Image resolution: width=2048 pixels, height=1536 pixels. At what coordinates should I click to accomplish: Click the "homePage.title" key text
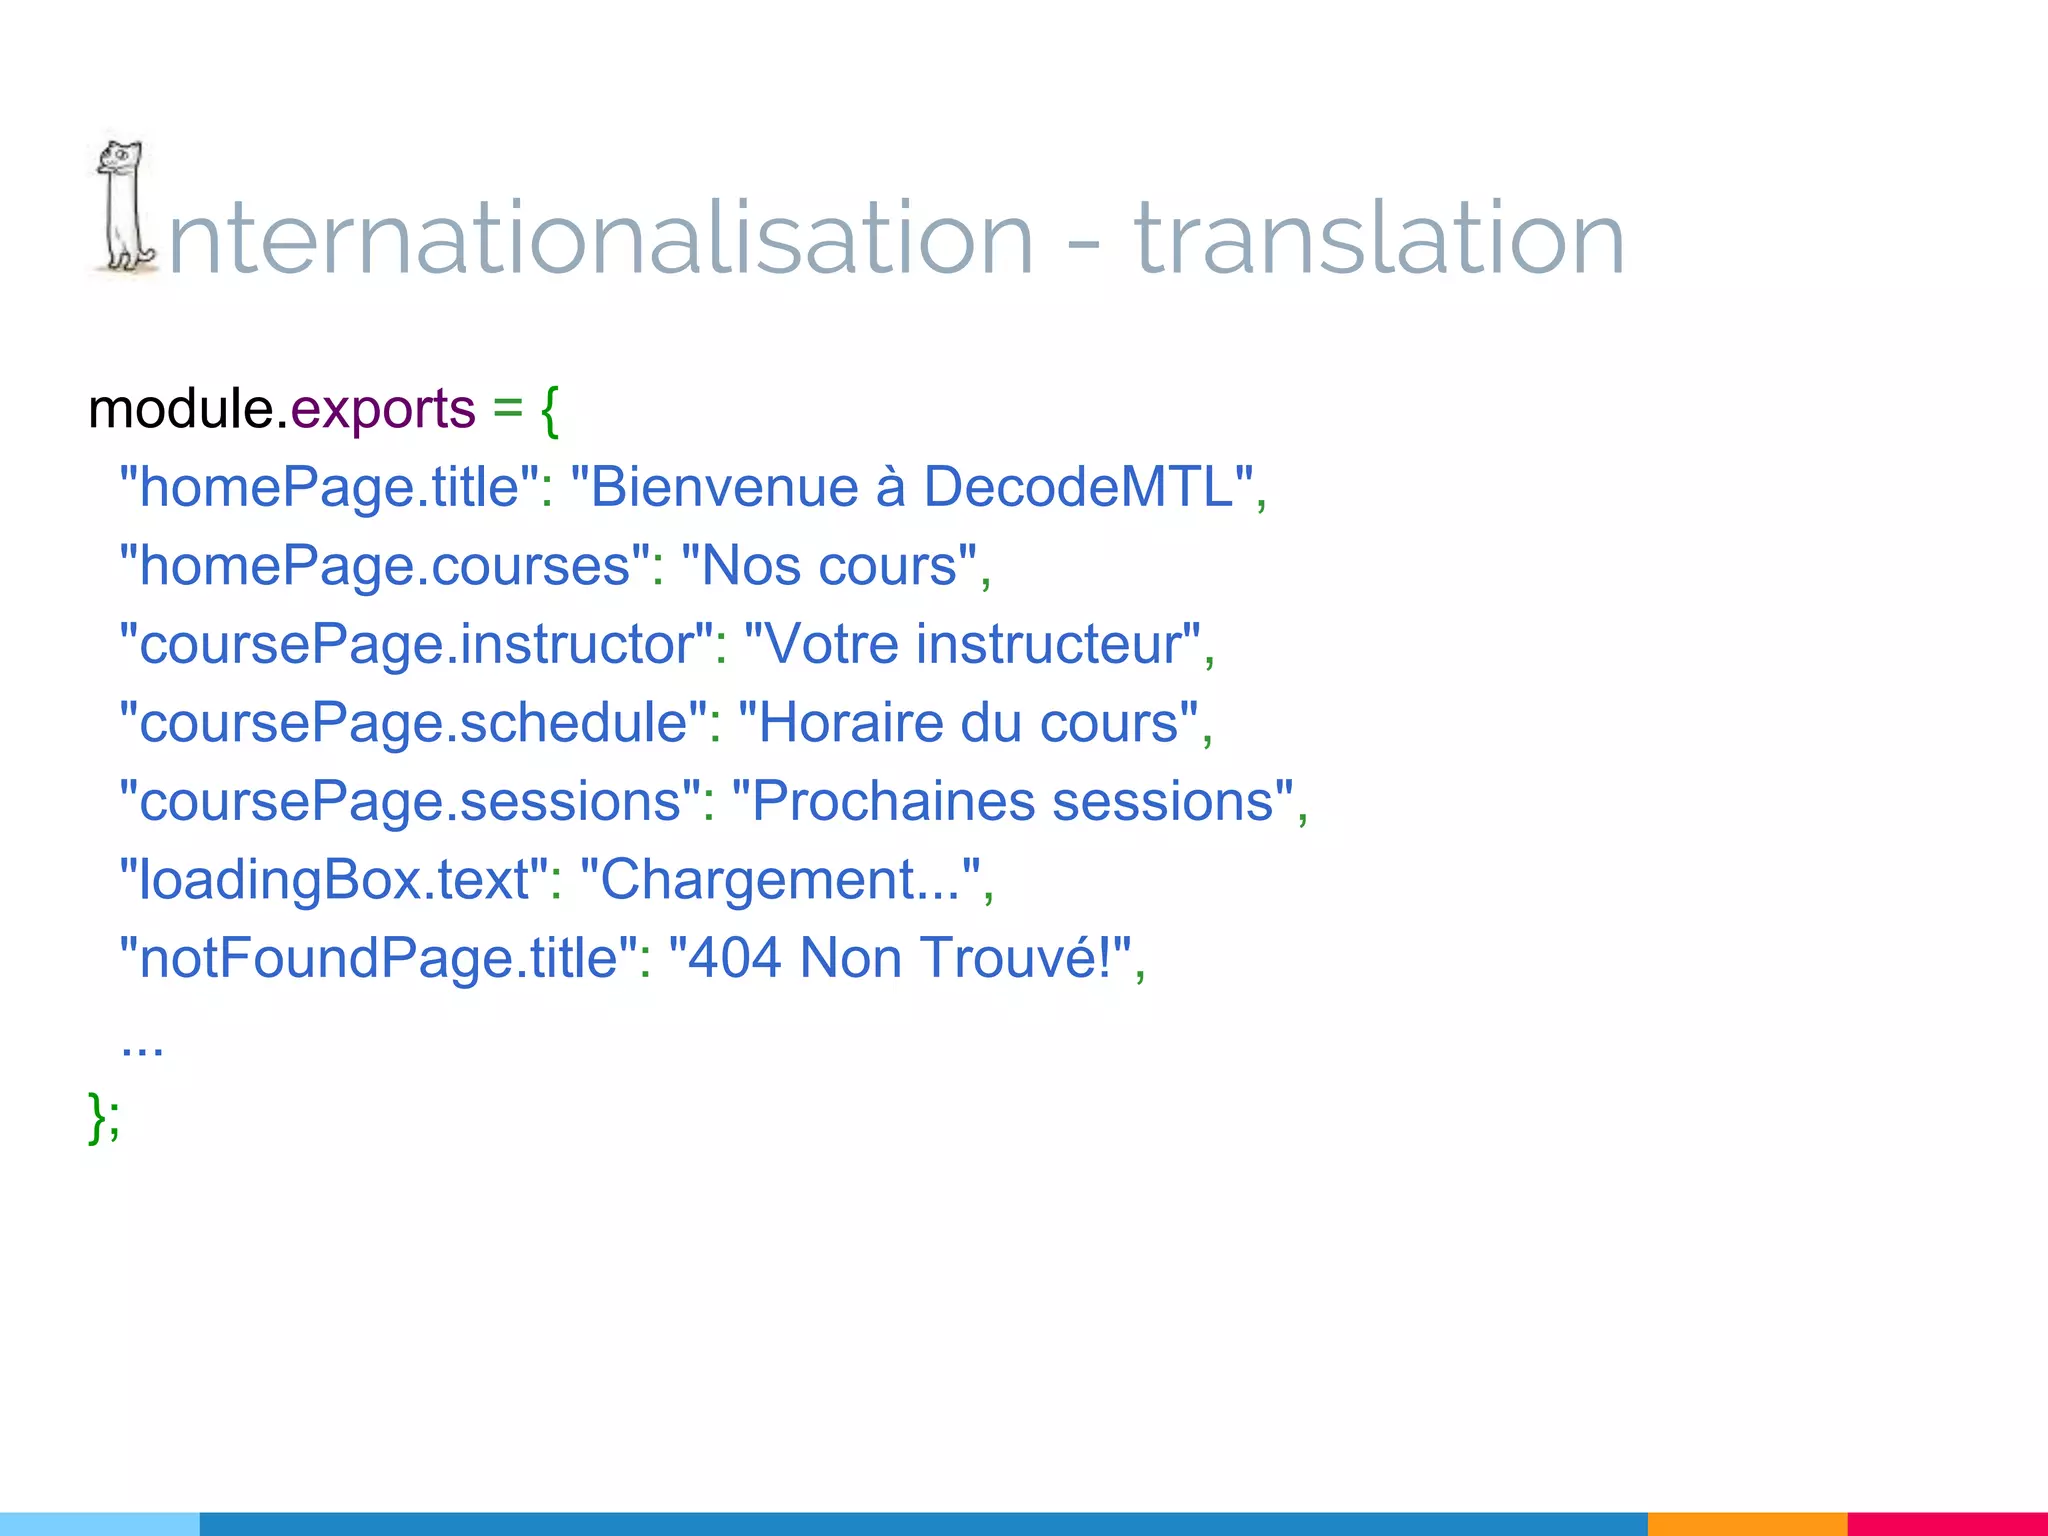[x=329, y=488]
